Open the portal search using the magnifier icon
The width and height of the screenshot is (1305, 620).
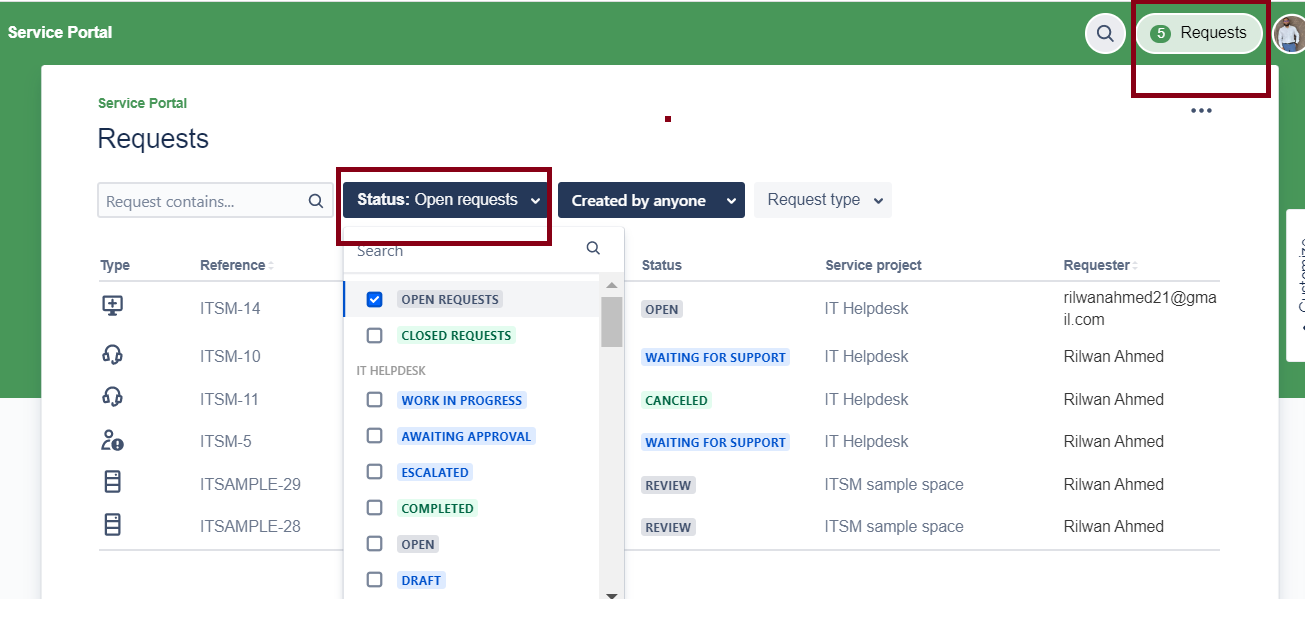click(1104, 33)
